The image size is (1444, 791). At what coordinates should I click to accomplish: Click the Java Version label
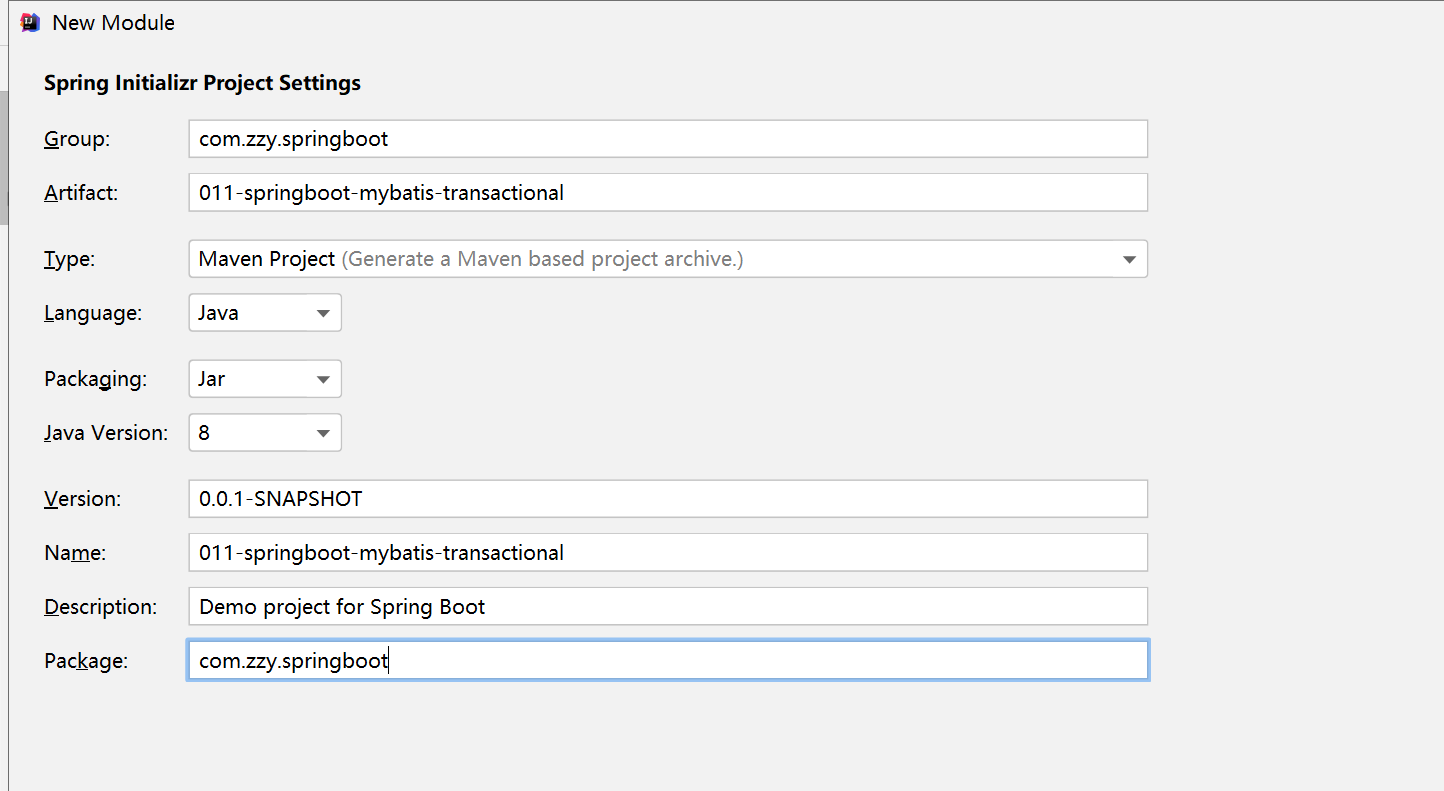105,434
